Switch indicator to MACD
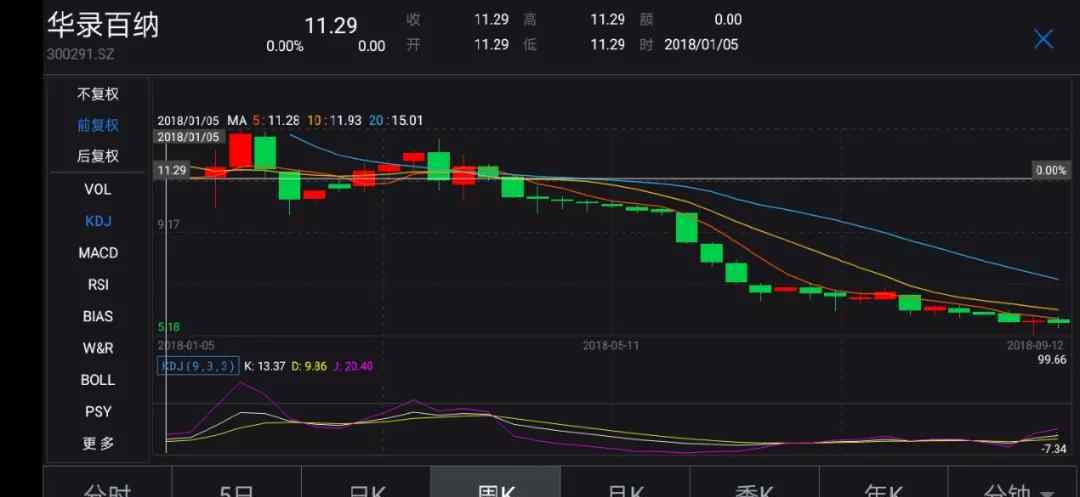This screenshot has height=497, width=1080. 98,253
